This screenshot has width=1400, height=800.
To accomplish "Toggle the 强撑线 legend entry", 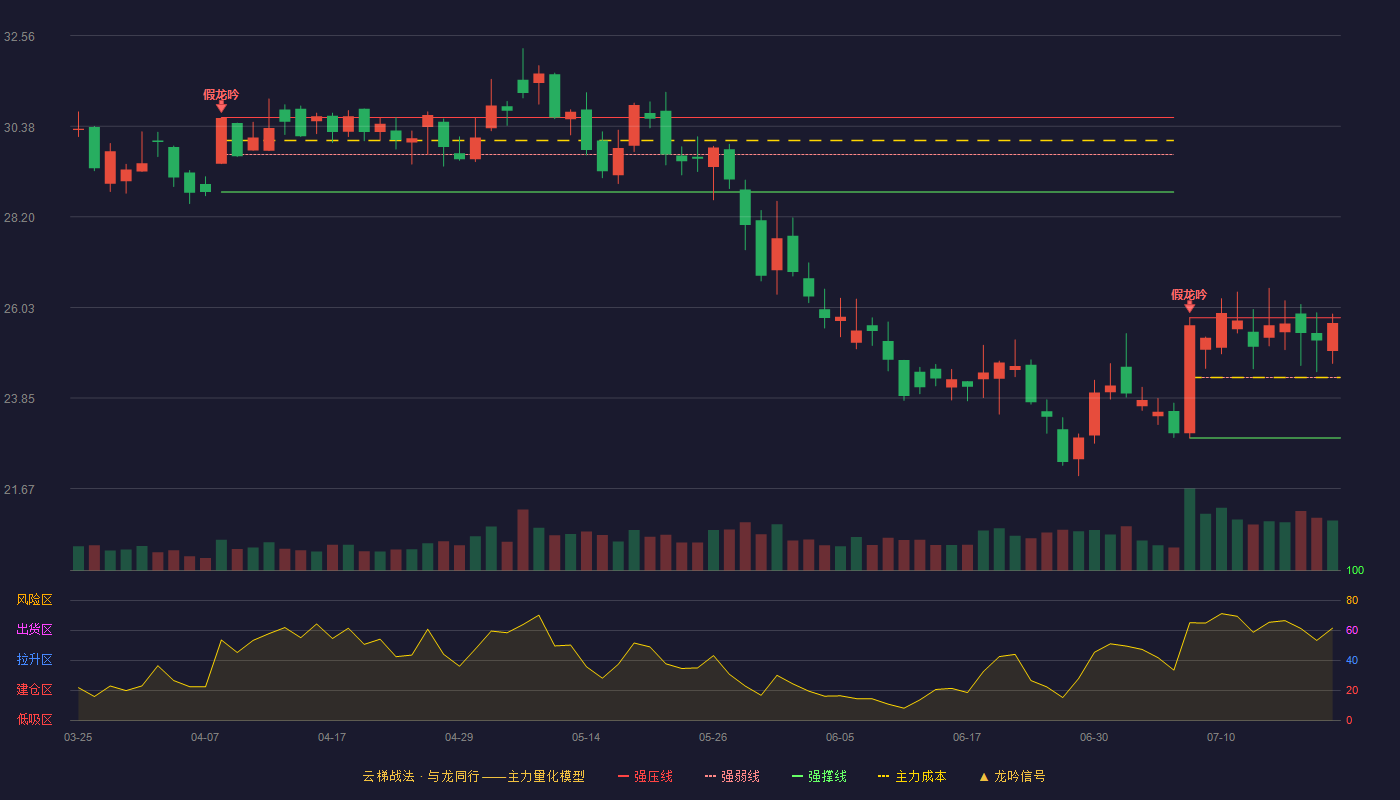I will pyautogui.click(x=819, y=776).
